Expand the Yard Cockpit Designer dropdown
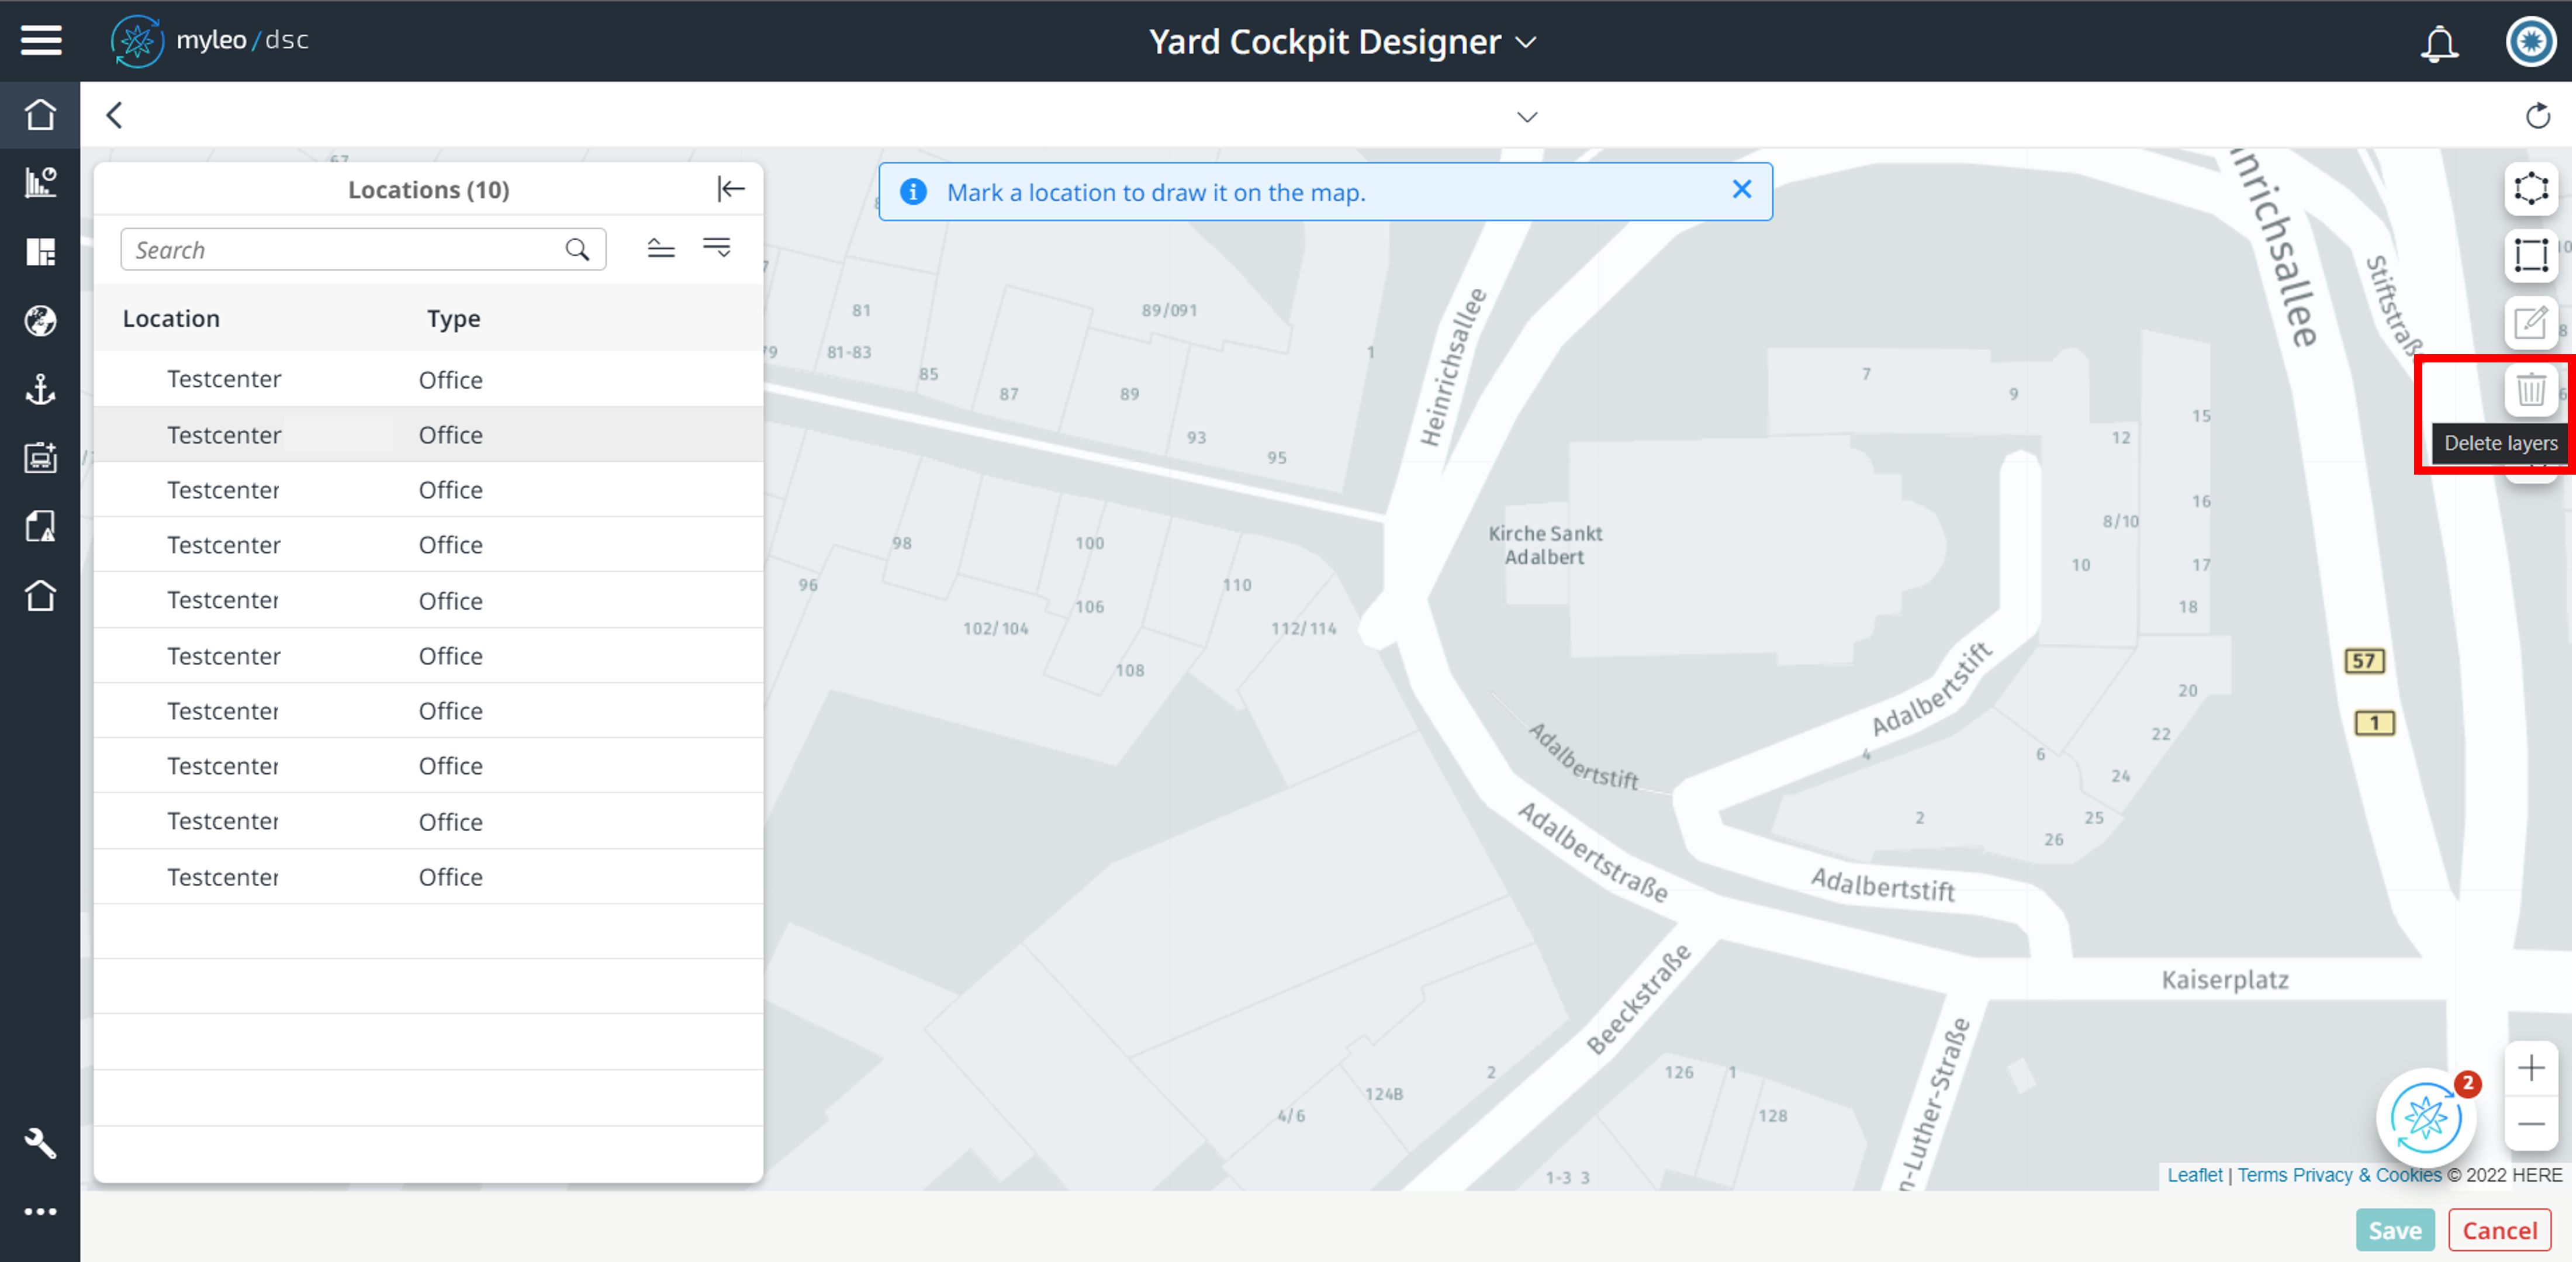This screenshot has height=1262, width=2576. 1525,43
